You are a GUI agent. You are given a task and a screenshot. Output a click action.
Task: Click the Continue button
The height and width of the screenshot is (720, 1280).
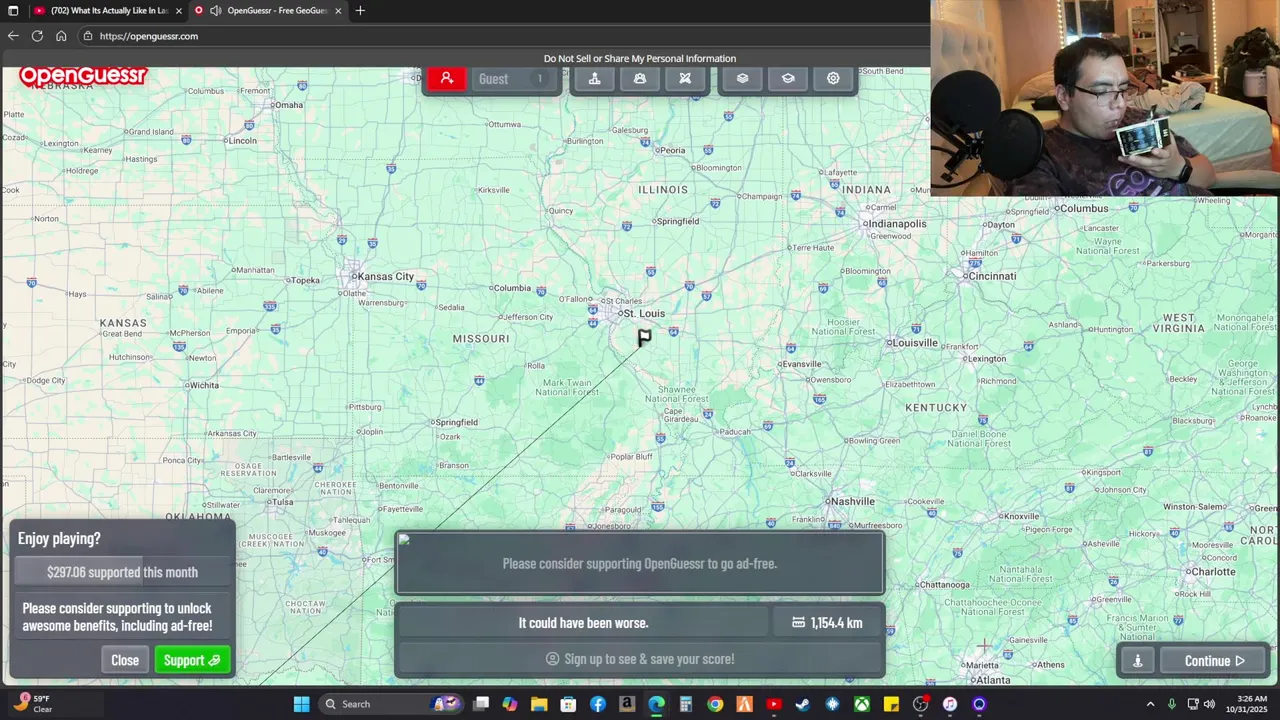tap(1214, 661)
